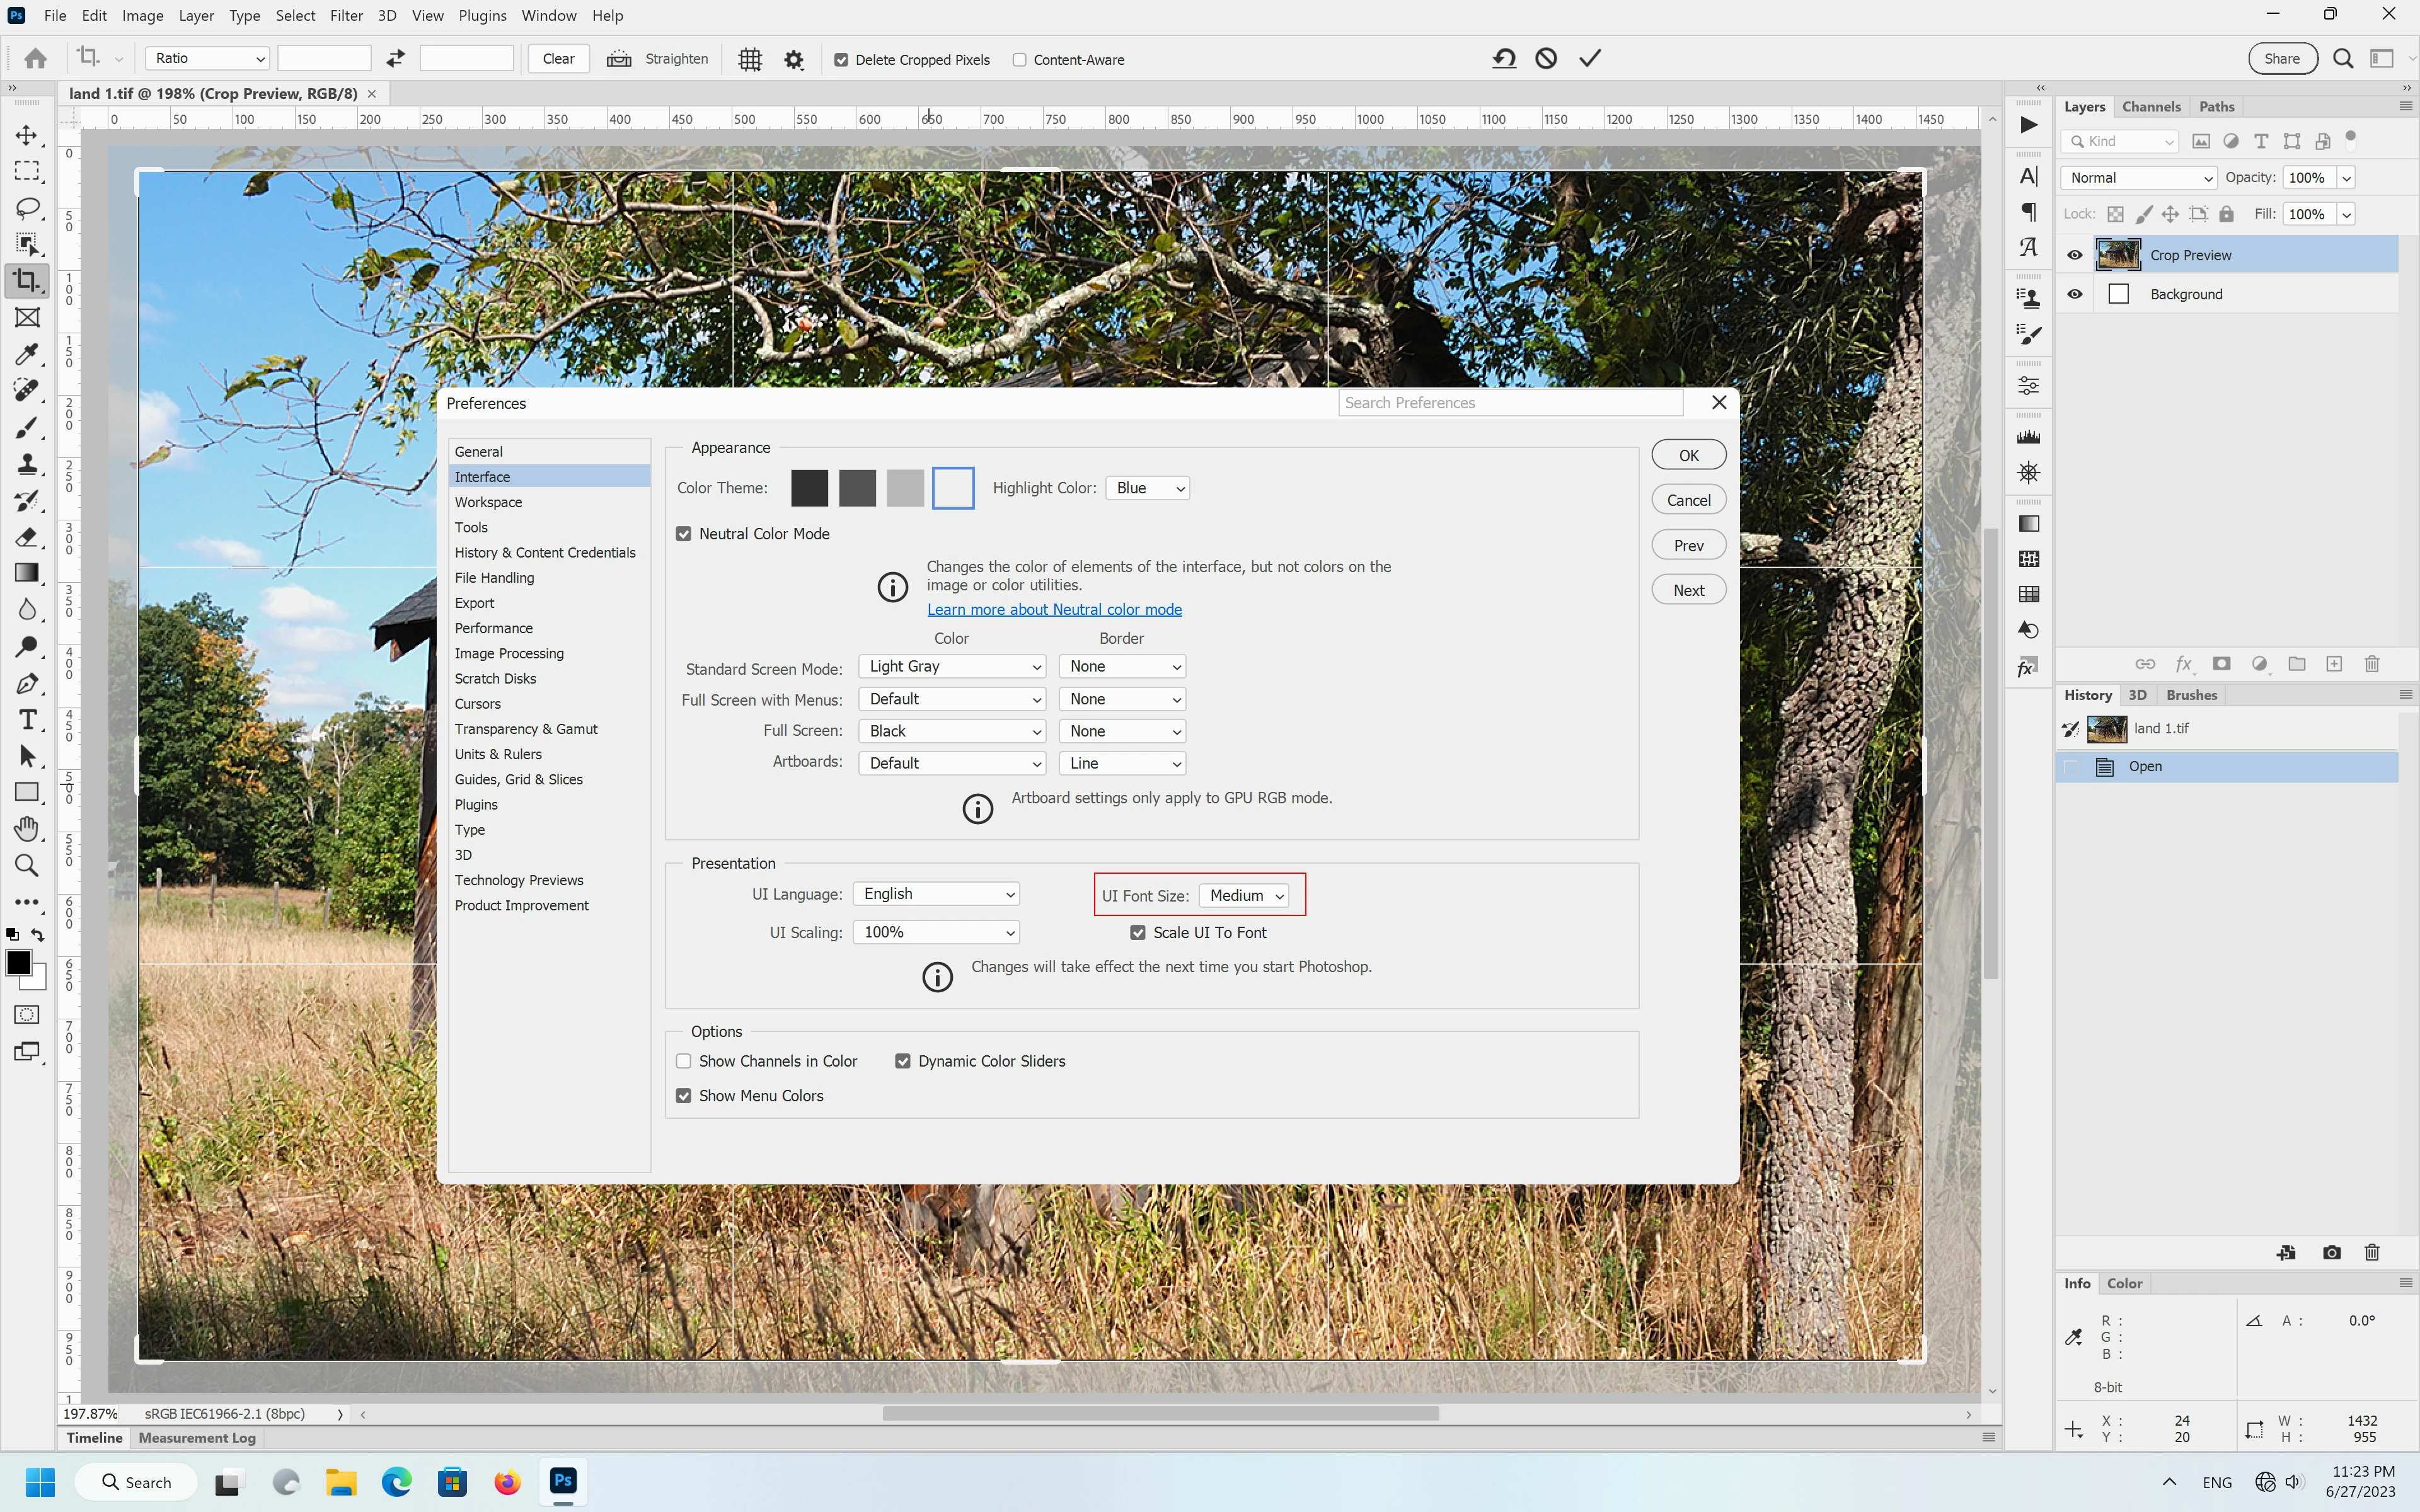This screenshot has height=1512, width=2420.
Task: Choose the darkest color theme swatch
Action: pos(809,488)
